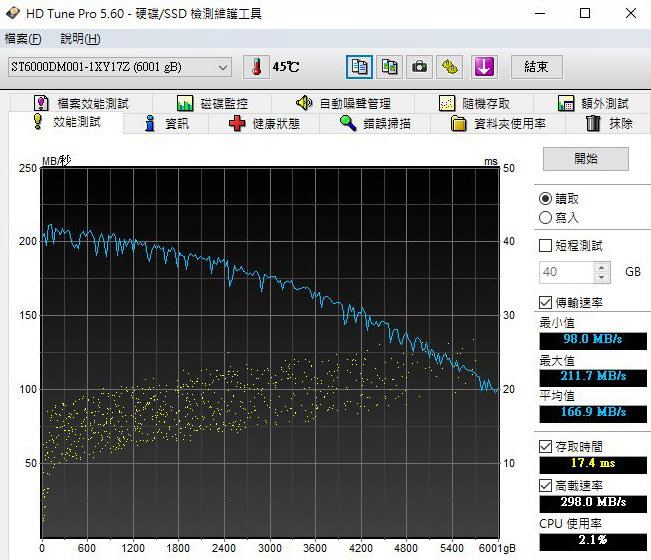Viewport: 651px width, 560px height.
Task: Click the 結束 exit button
Action: (537, 67)
